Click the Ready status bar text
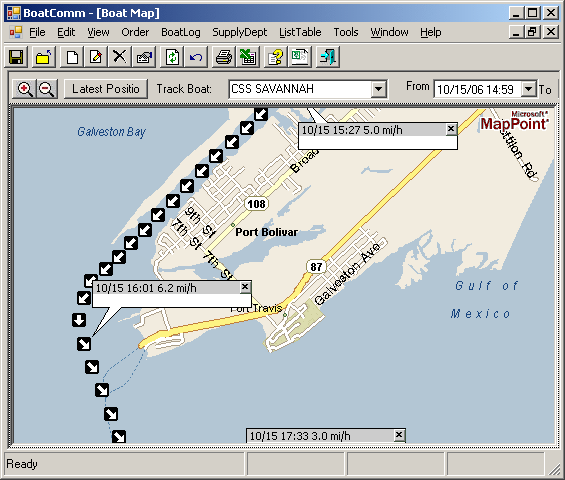The width and height of the screenshot is (565, 480). point(22,464)
